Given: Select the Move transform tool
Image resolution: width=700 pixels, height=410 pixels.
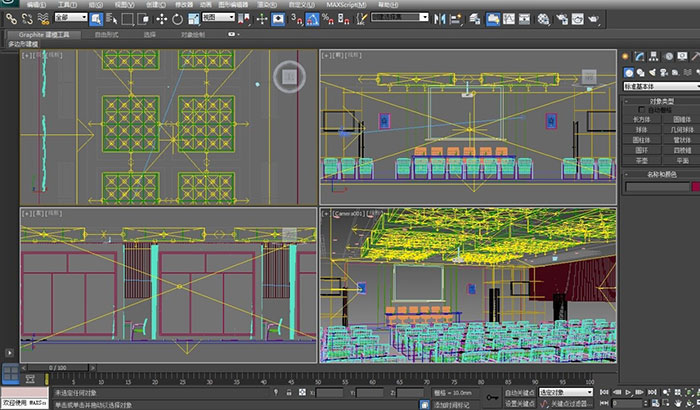Looking at the screenshot, I should [162, 18].
